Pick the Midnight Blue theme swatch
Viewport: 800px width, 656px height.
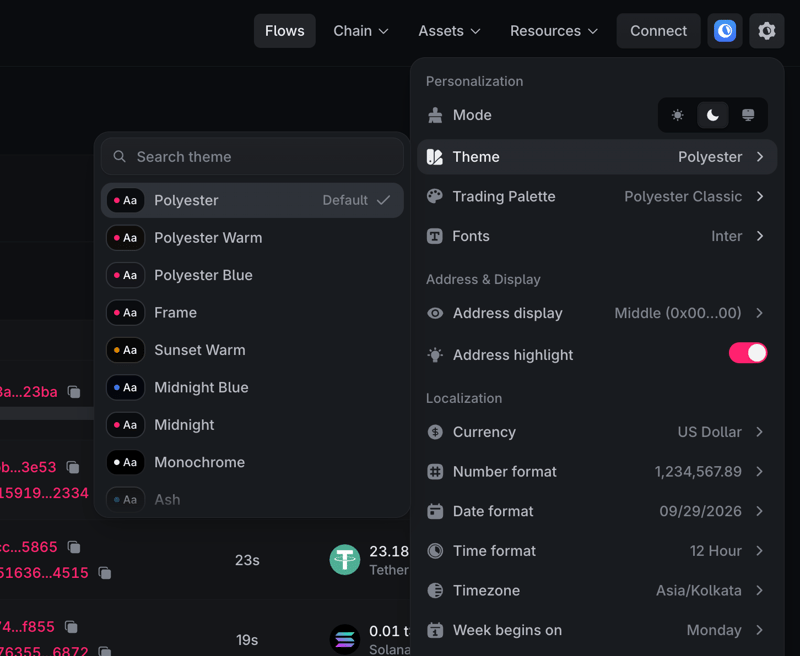click(x=126, y=388)
